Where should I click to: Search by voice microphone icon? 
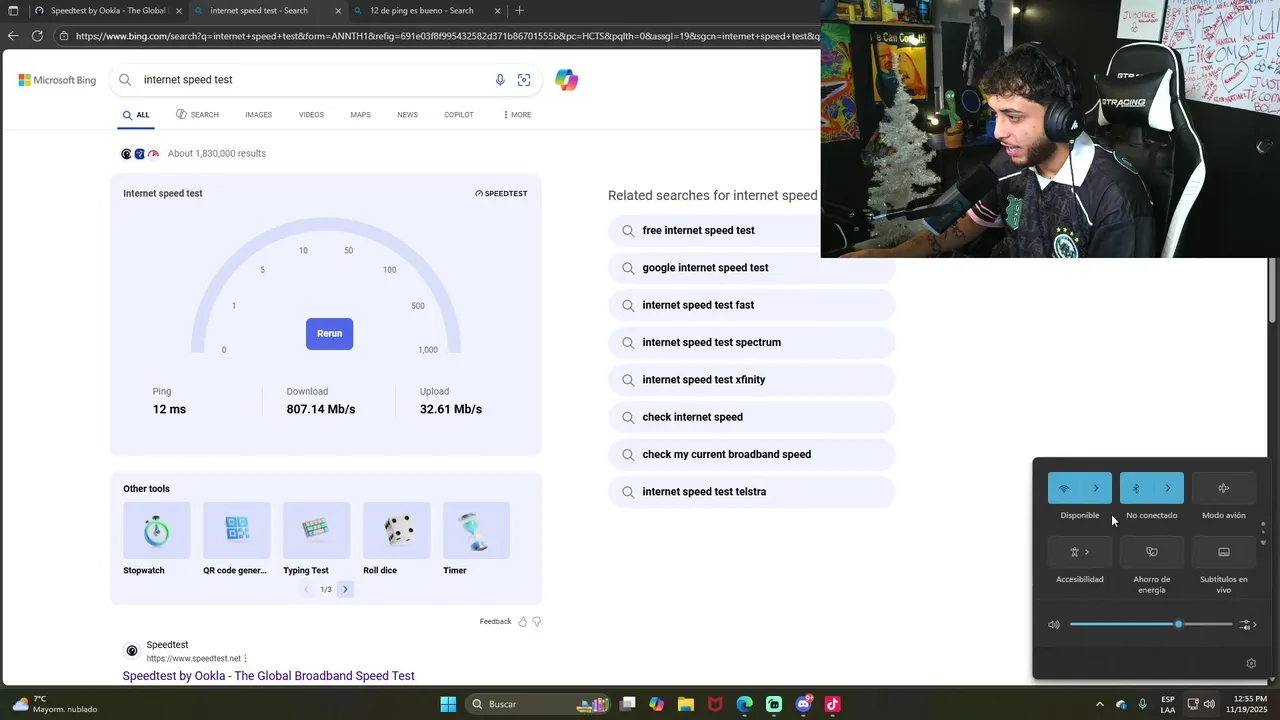pos(500,80)
